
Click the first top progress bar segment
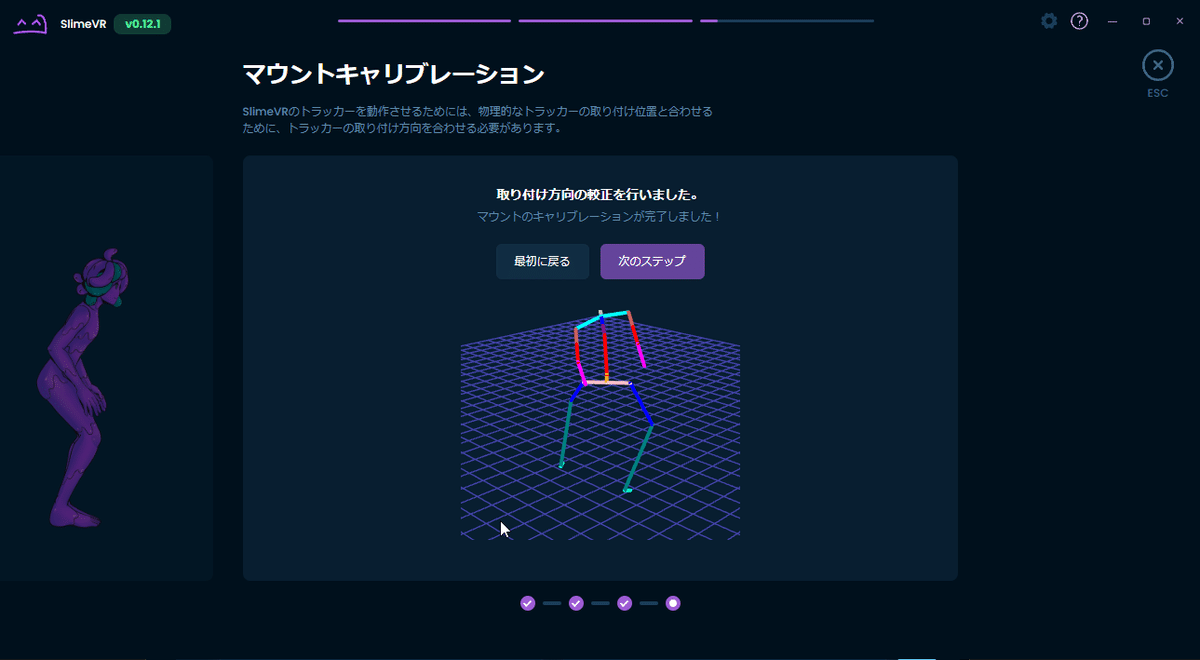point(424,19)
